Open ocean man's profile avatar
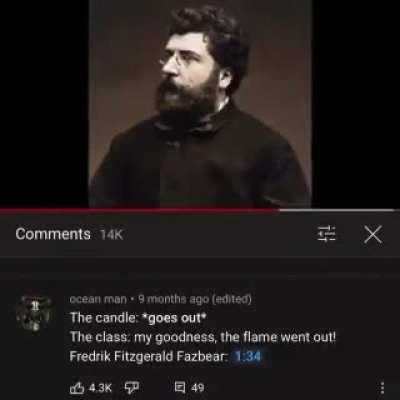Viewport: 400px width, 400px height. tap(34, 312)
